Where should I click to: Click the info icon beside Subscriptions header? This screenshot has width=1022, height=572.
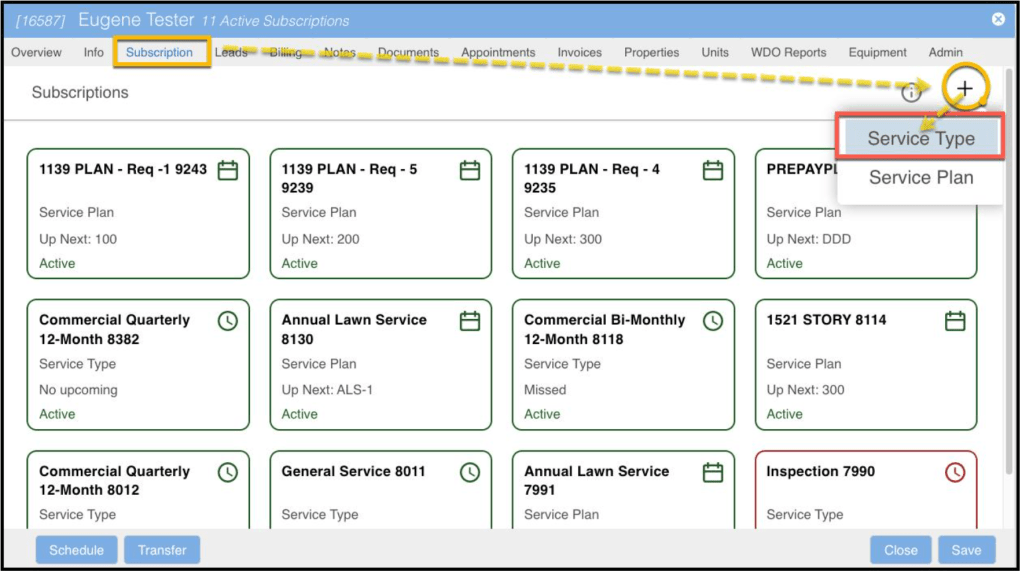point(911,93)
